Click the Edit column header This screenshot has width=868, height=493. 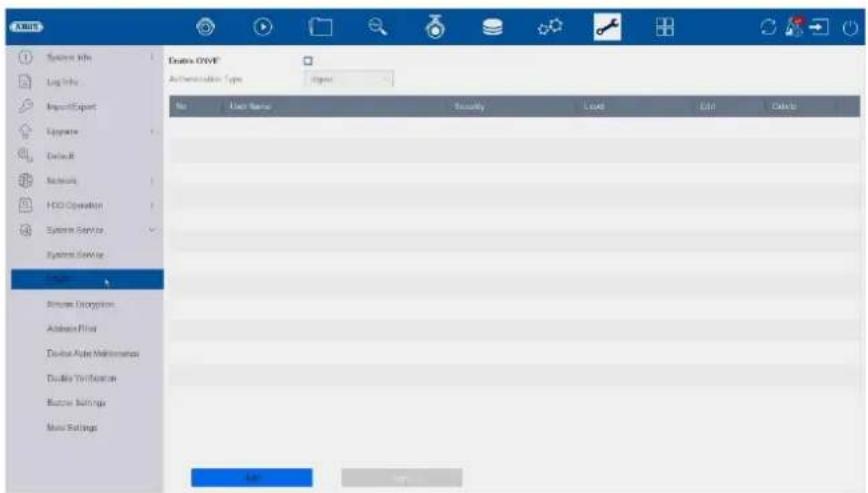point(707,106)
